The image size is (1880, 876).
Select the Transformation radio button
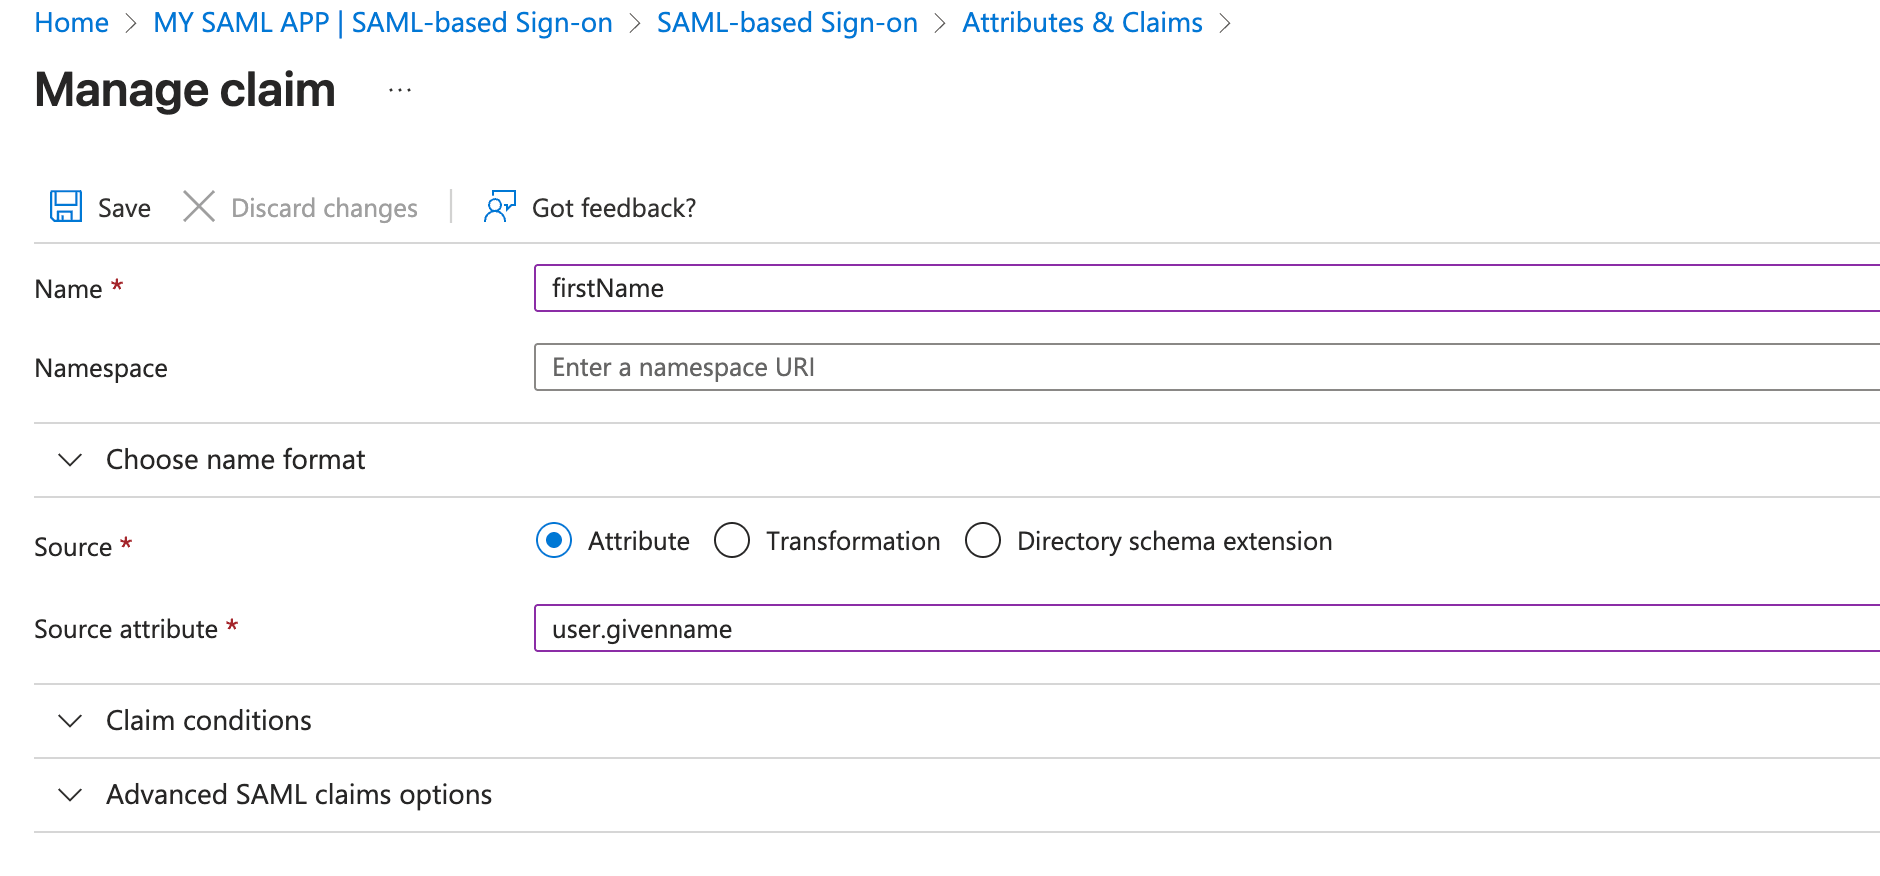[x=732, y=540]
